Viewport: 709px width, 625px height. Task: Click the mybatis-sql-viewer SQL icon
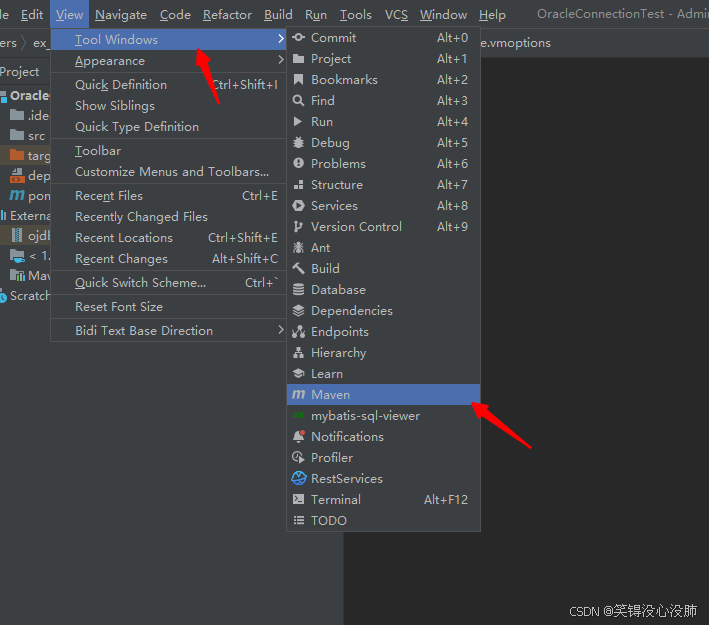[298, 415]
